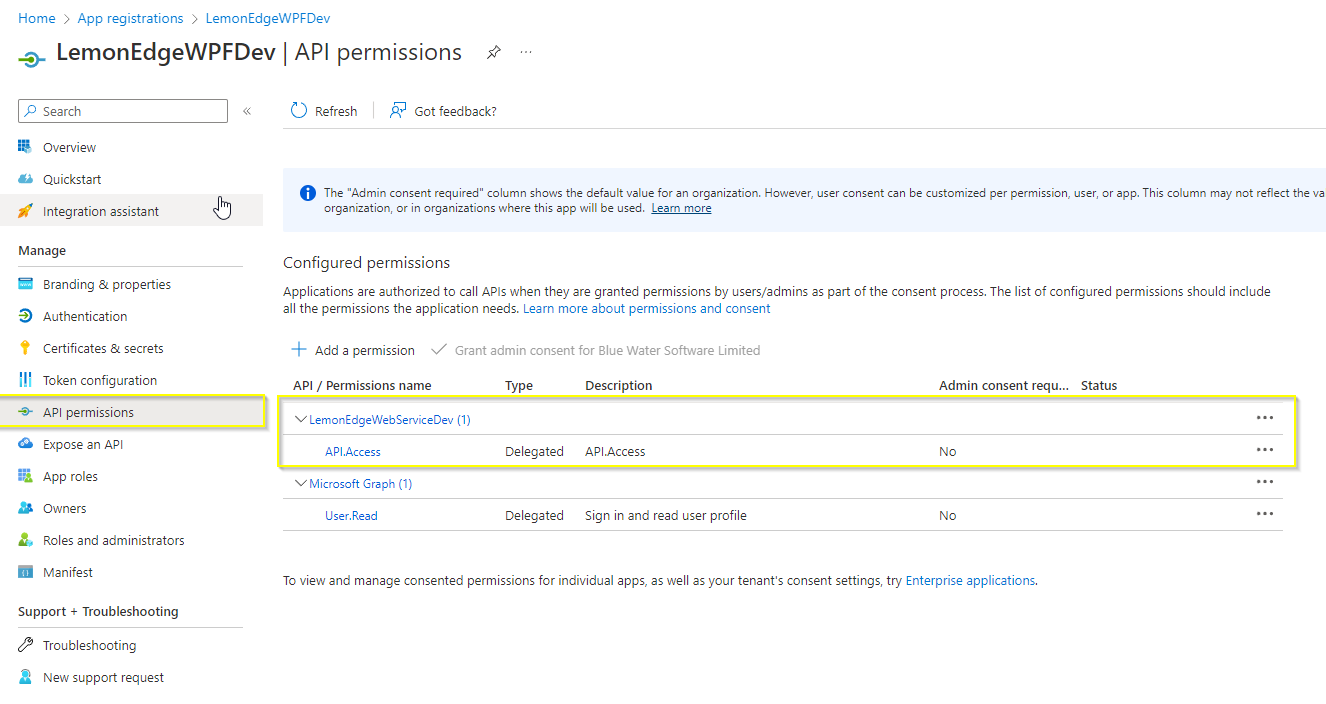This screenshot has width=1326, height=704.
Task: Select Expose an API menu item
Action: [x=83, y=444]
